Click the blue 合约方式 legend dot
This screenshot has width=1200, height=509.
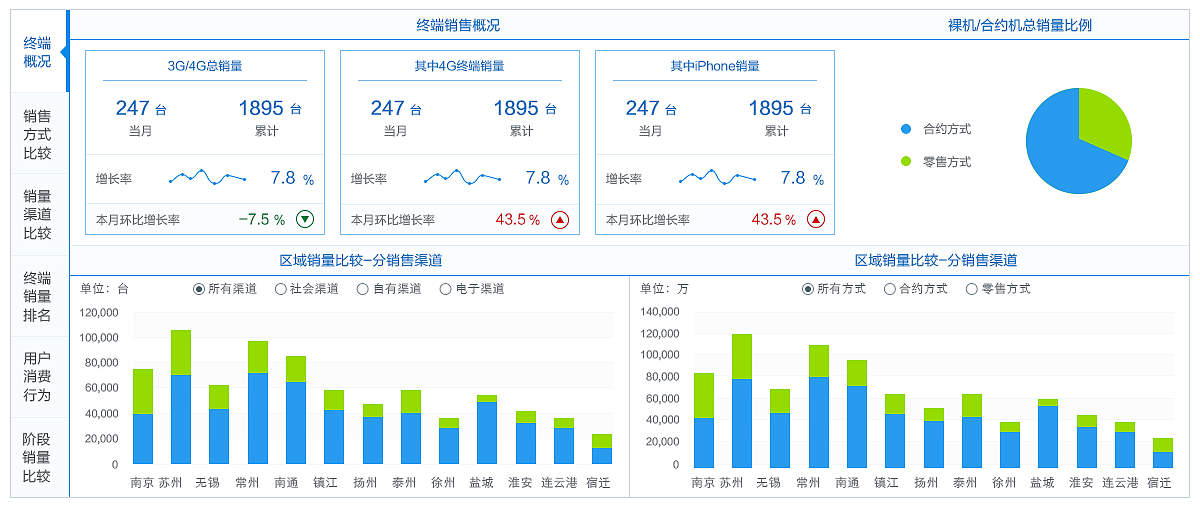[x=906, y=129]
